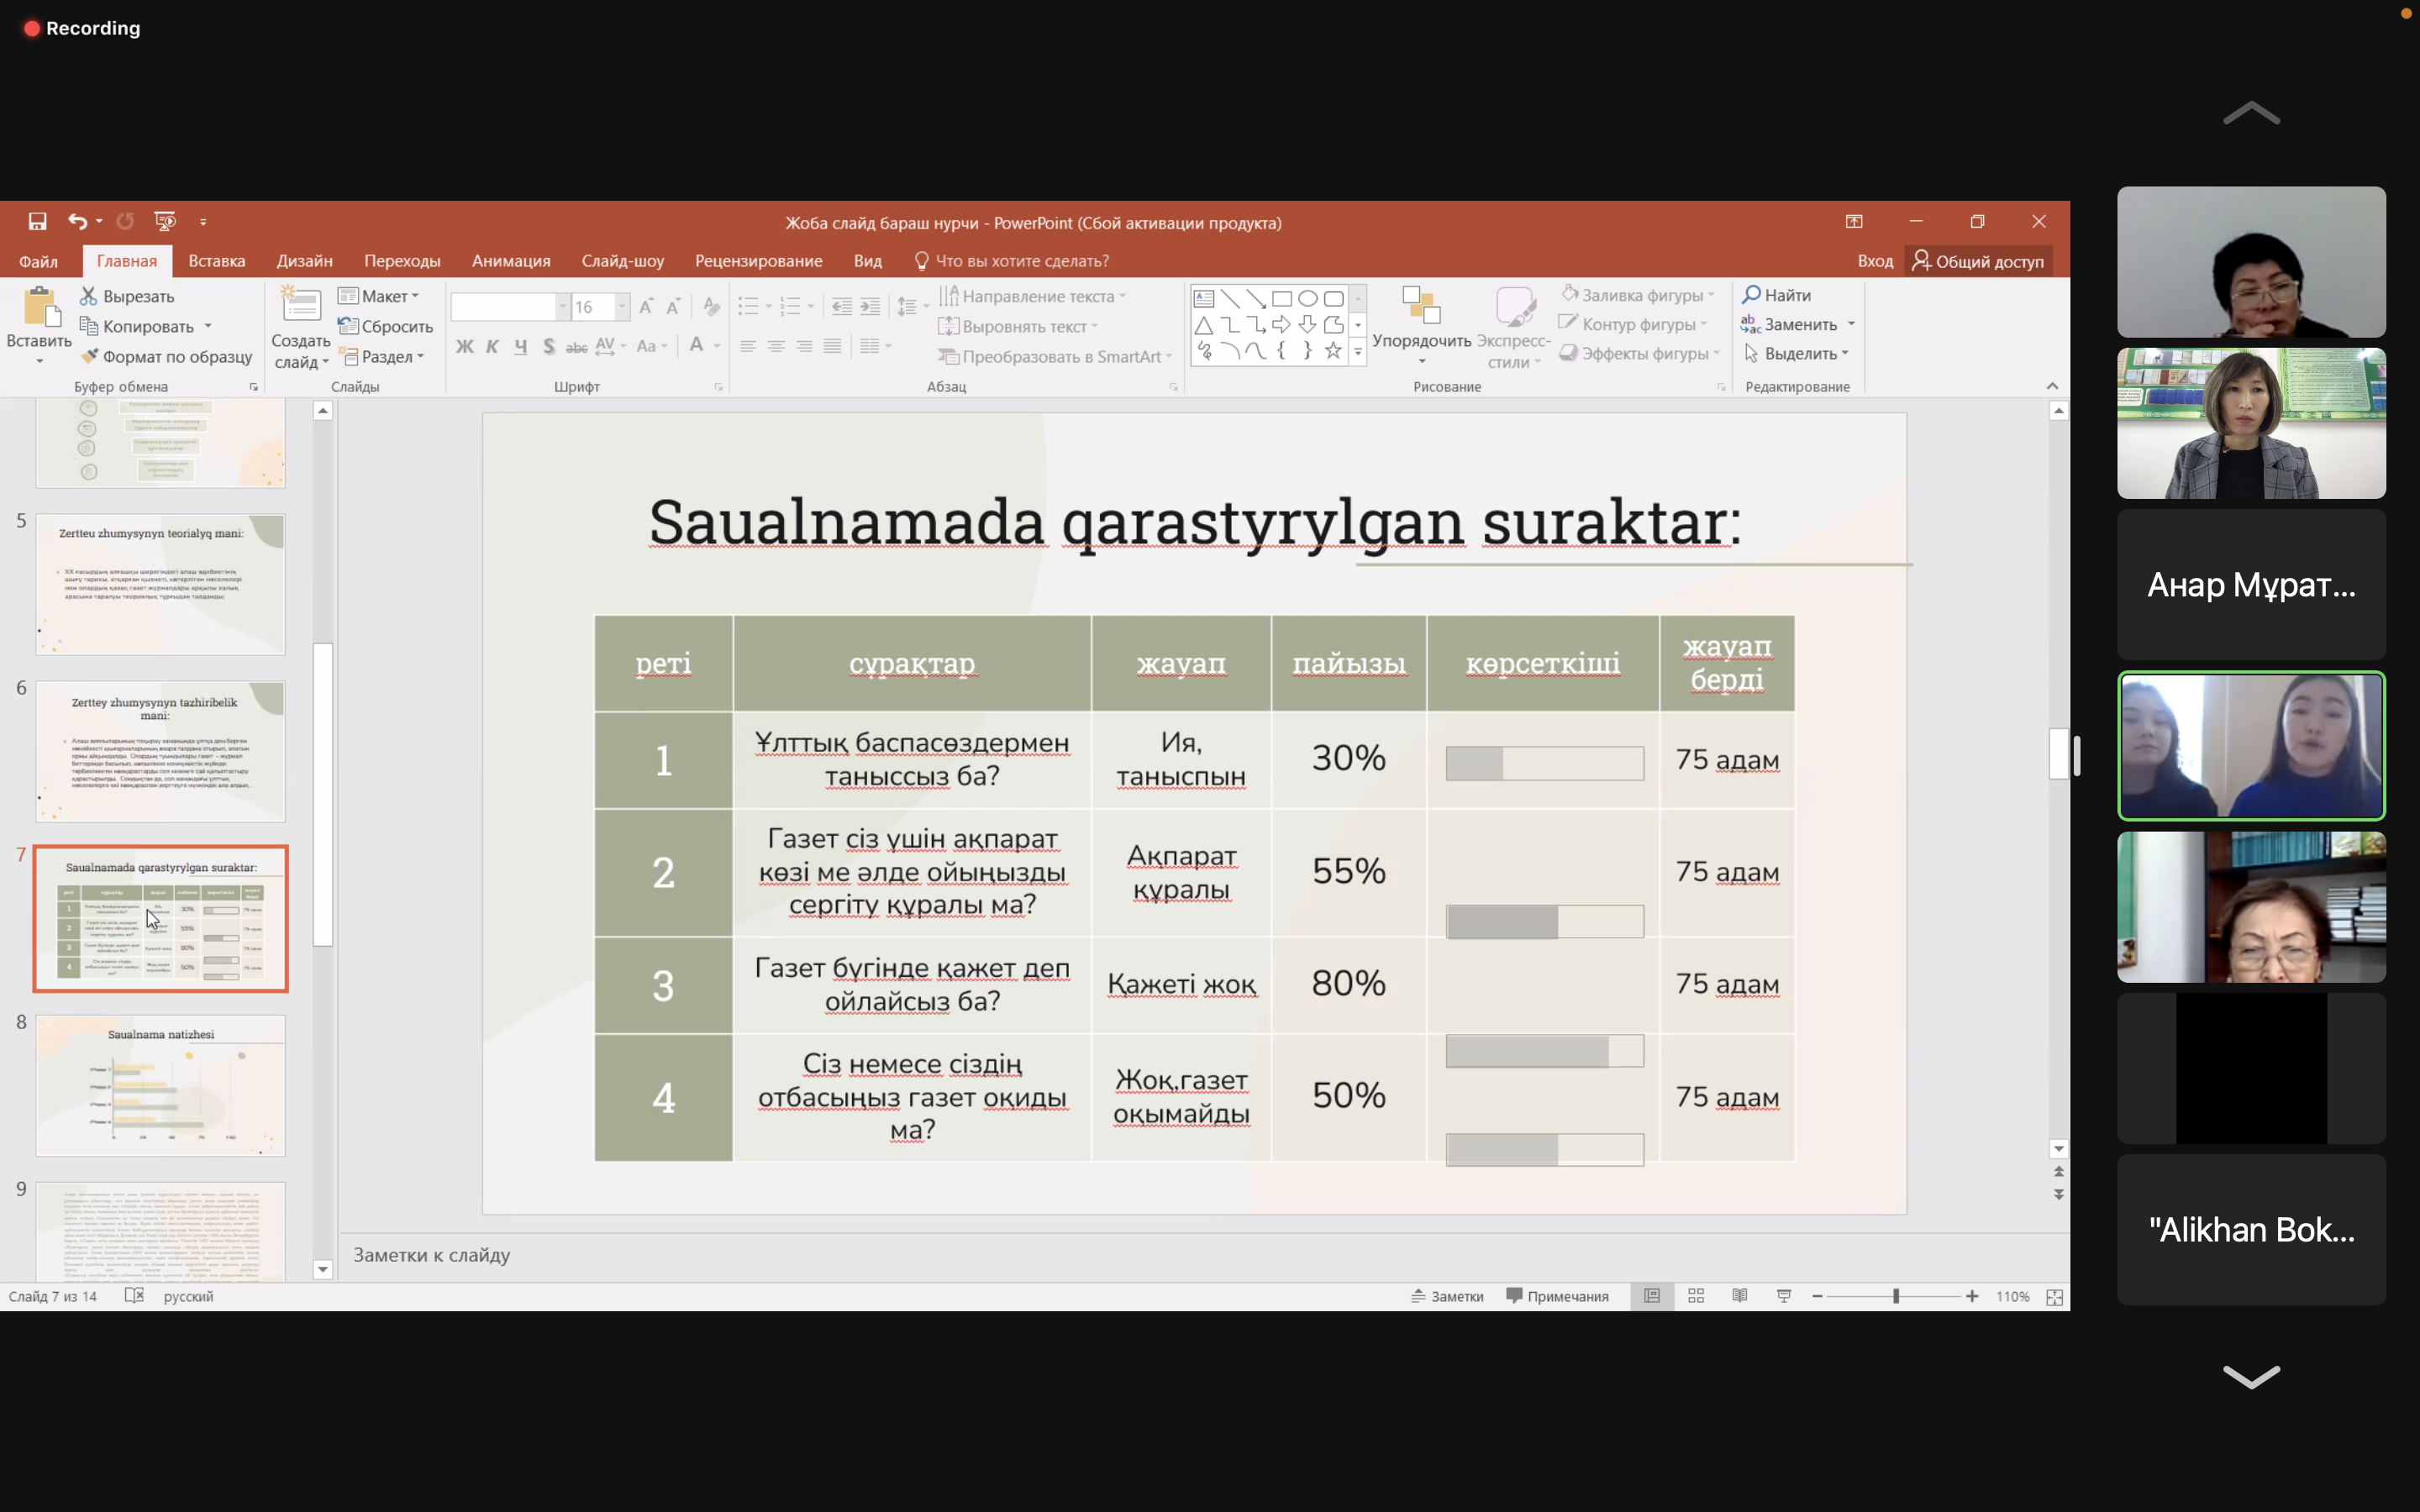Toggle Italic (К) formatting
This screenshot has width=2420, height=1512.
point(492,347)
